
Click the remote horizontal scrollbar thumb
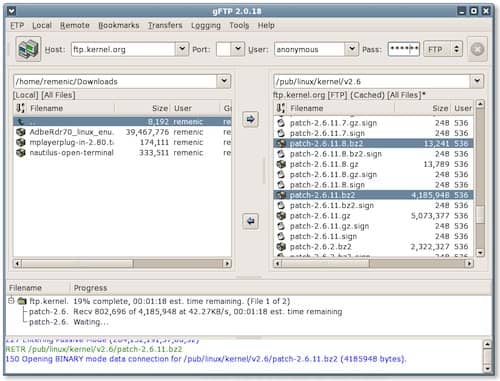325,264
